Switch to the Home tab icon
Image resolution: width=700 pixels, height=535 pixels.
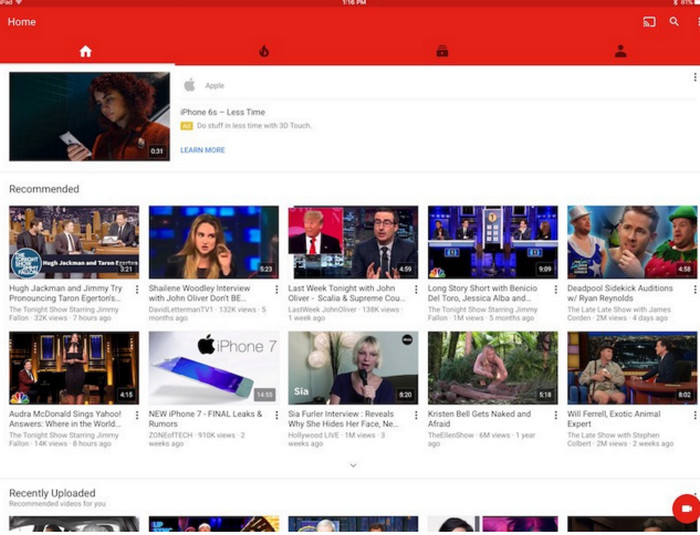tap(86, 51)
